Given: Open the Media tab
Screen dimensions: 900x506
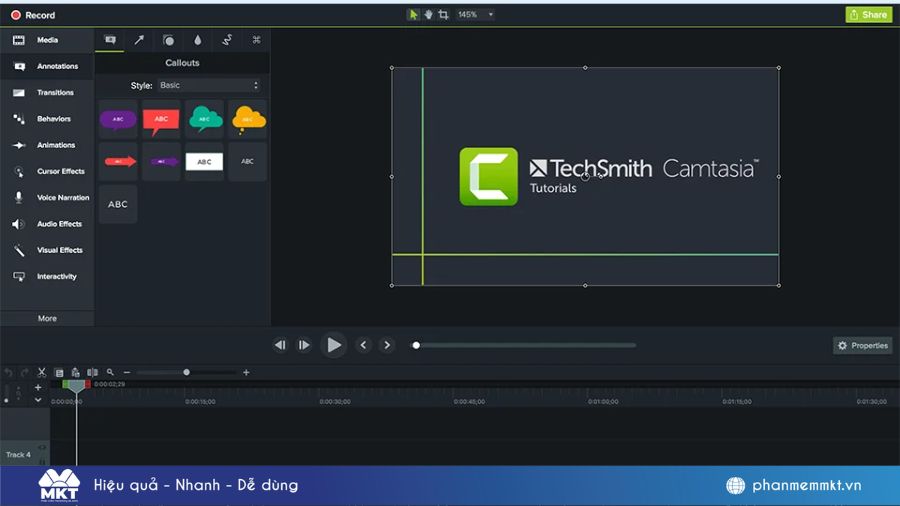Looking at the screenshot, I should click(47, 40).
